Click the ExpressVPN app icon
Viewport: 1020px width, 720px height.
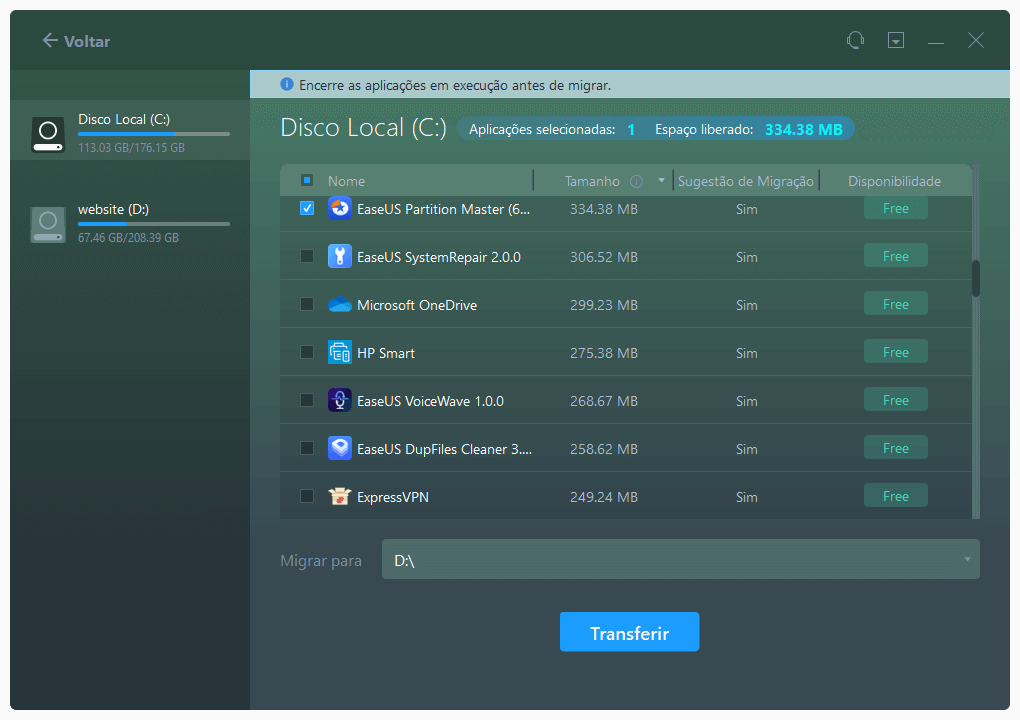click(340, 497)
